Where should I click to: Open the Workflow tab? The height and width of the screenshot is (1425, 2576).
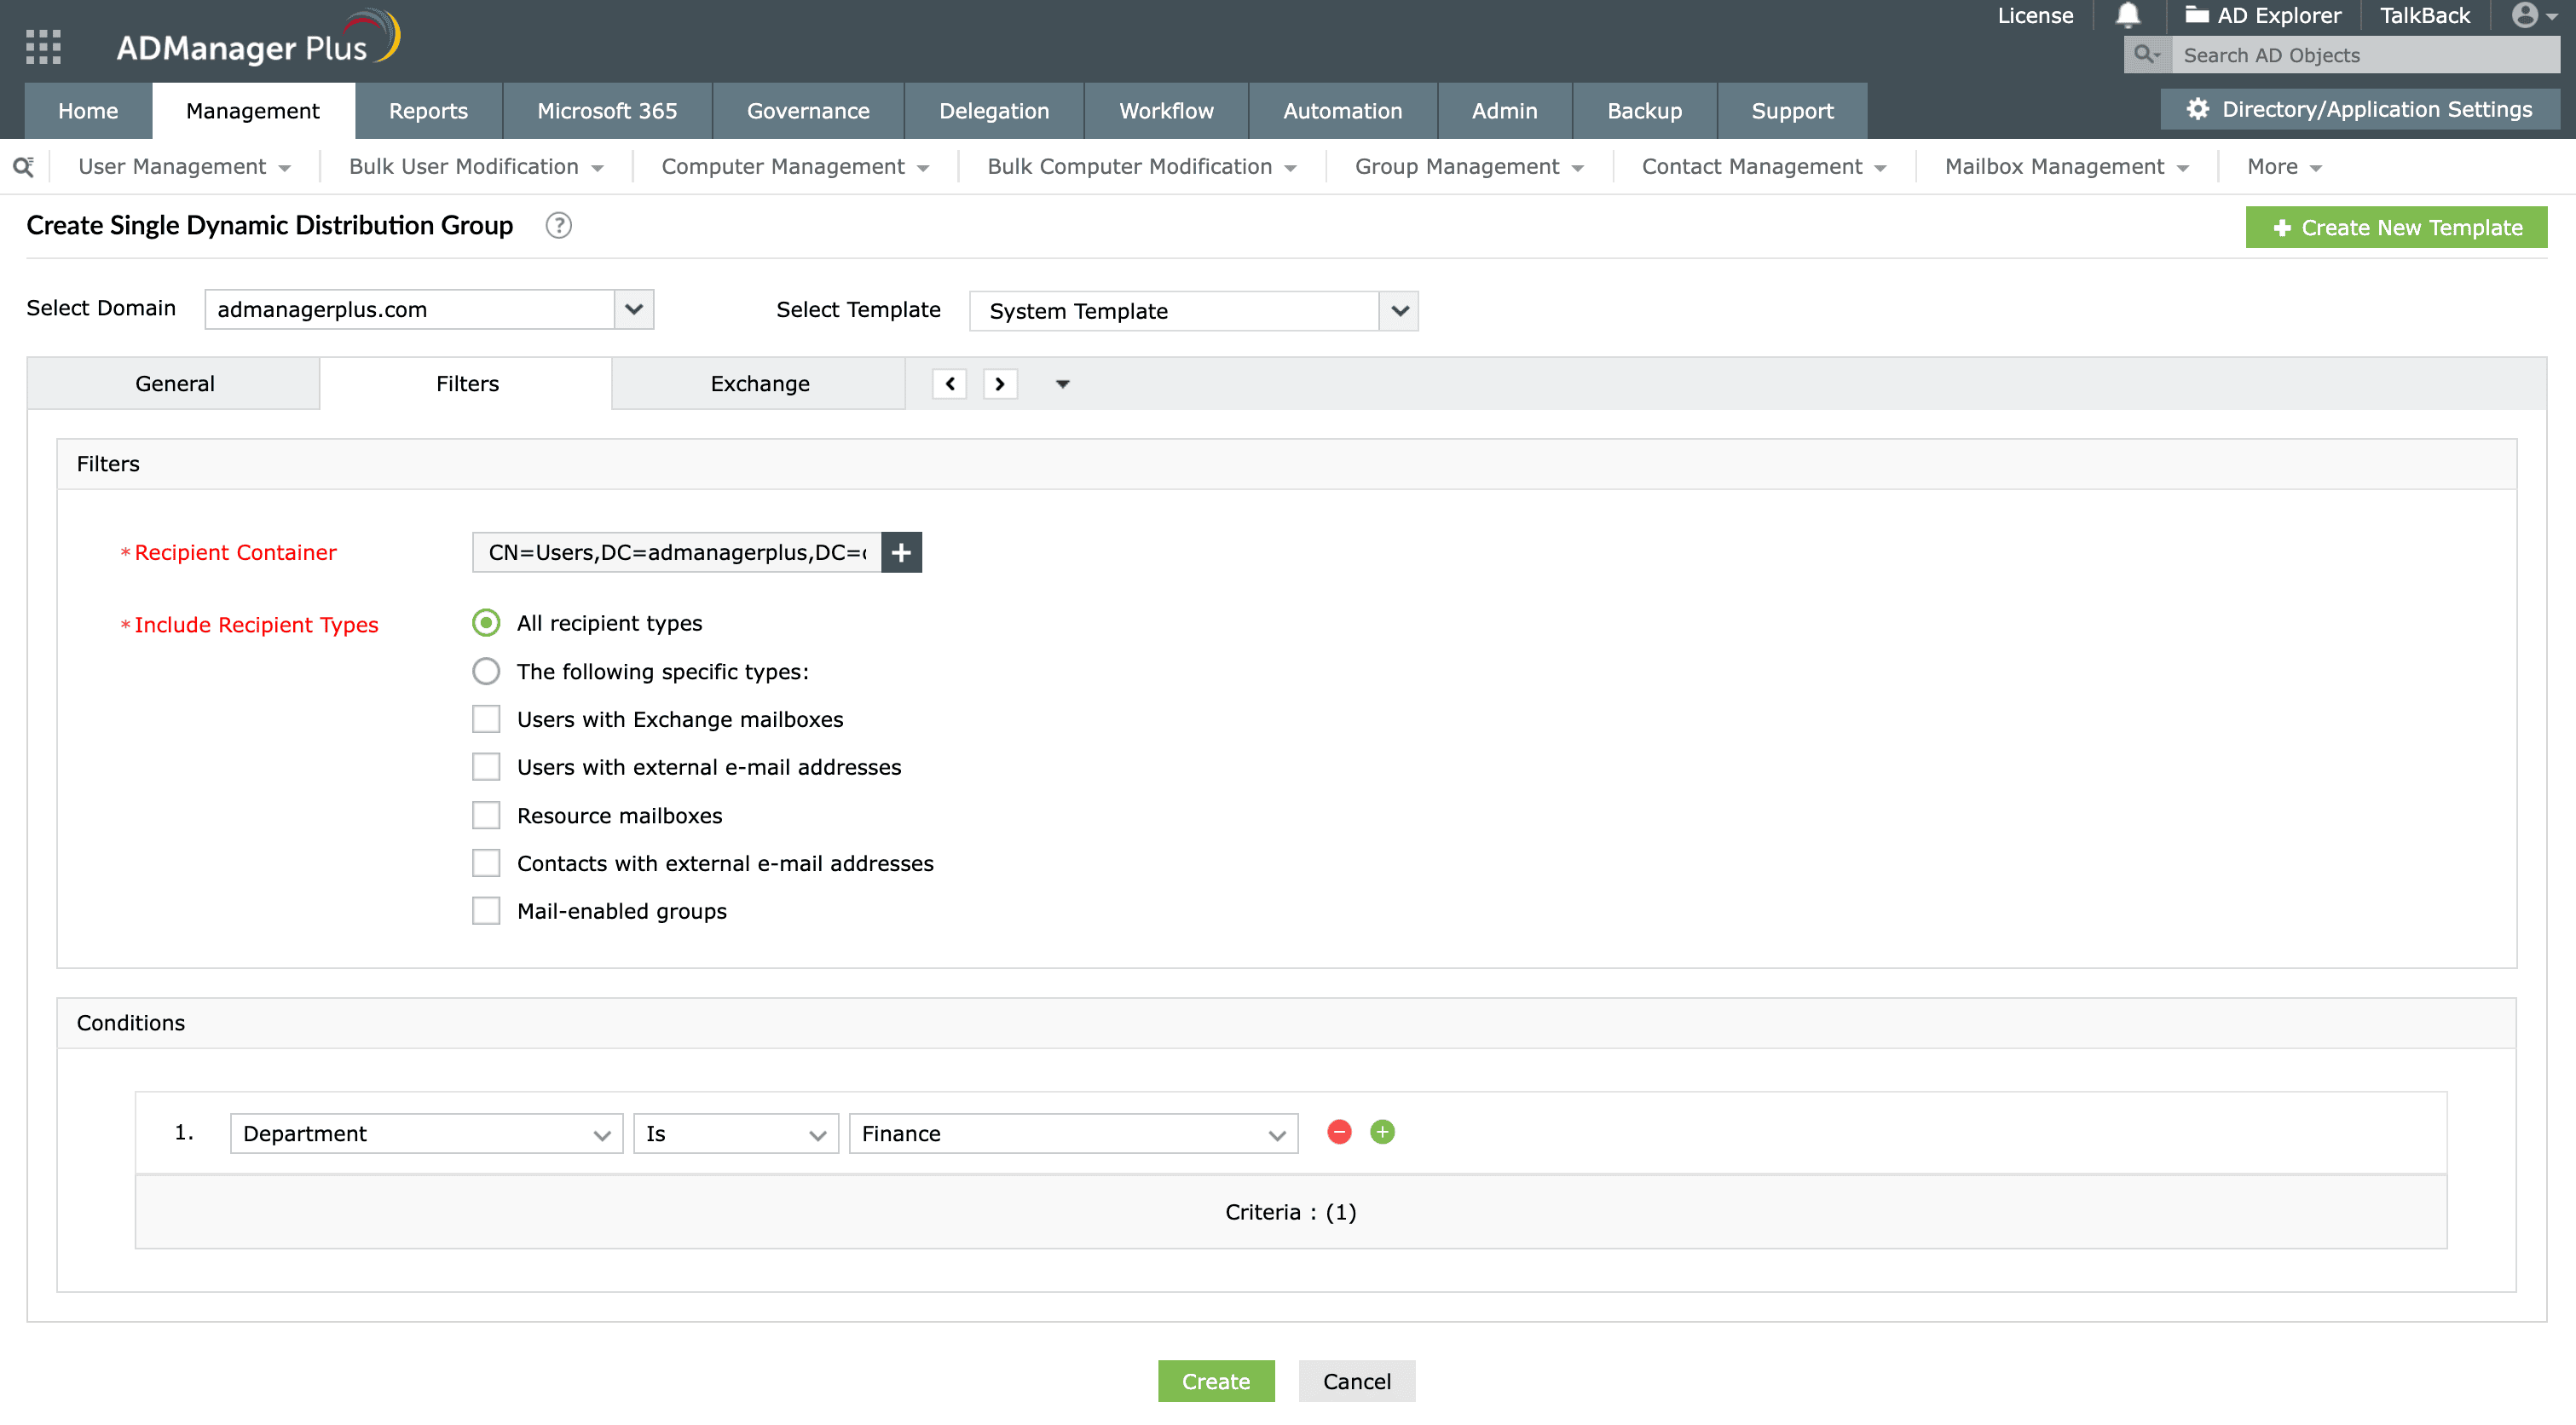tap(1166, 111)
